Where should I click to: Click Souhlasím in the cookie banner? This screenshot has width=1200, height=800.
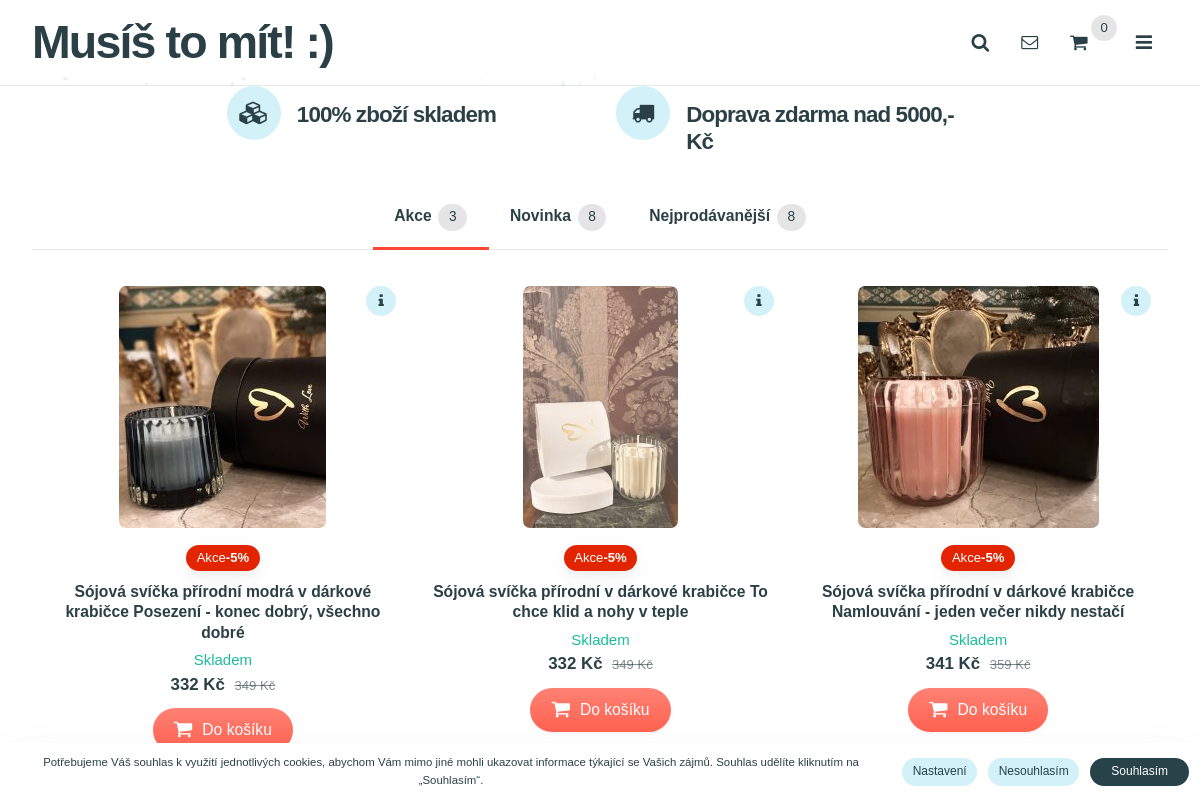(1139, 771)
